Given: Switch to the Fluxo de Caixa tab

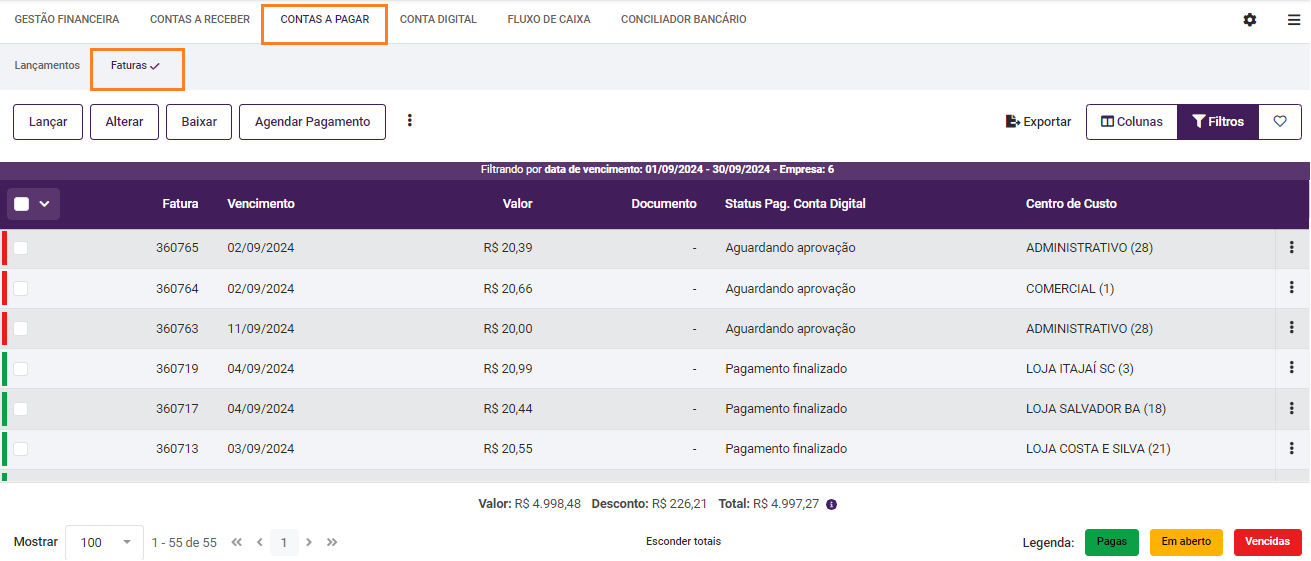Looking at the screenshot, I should [549, 20].
